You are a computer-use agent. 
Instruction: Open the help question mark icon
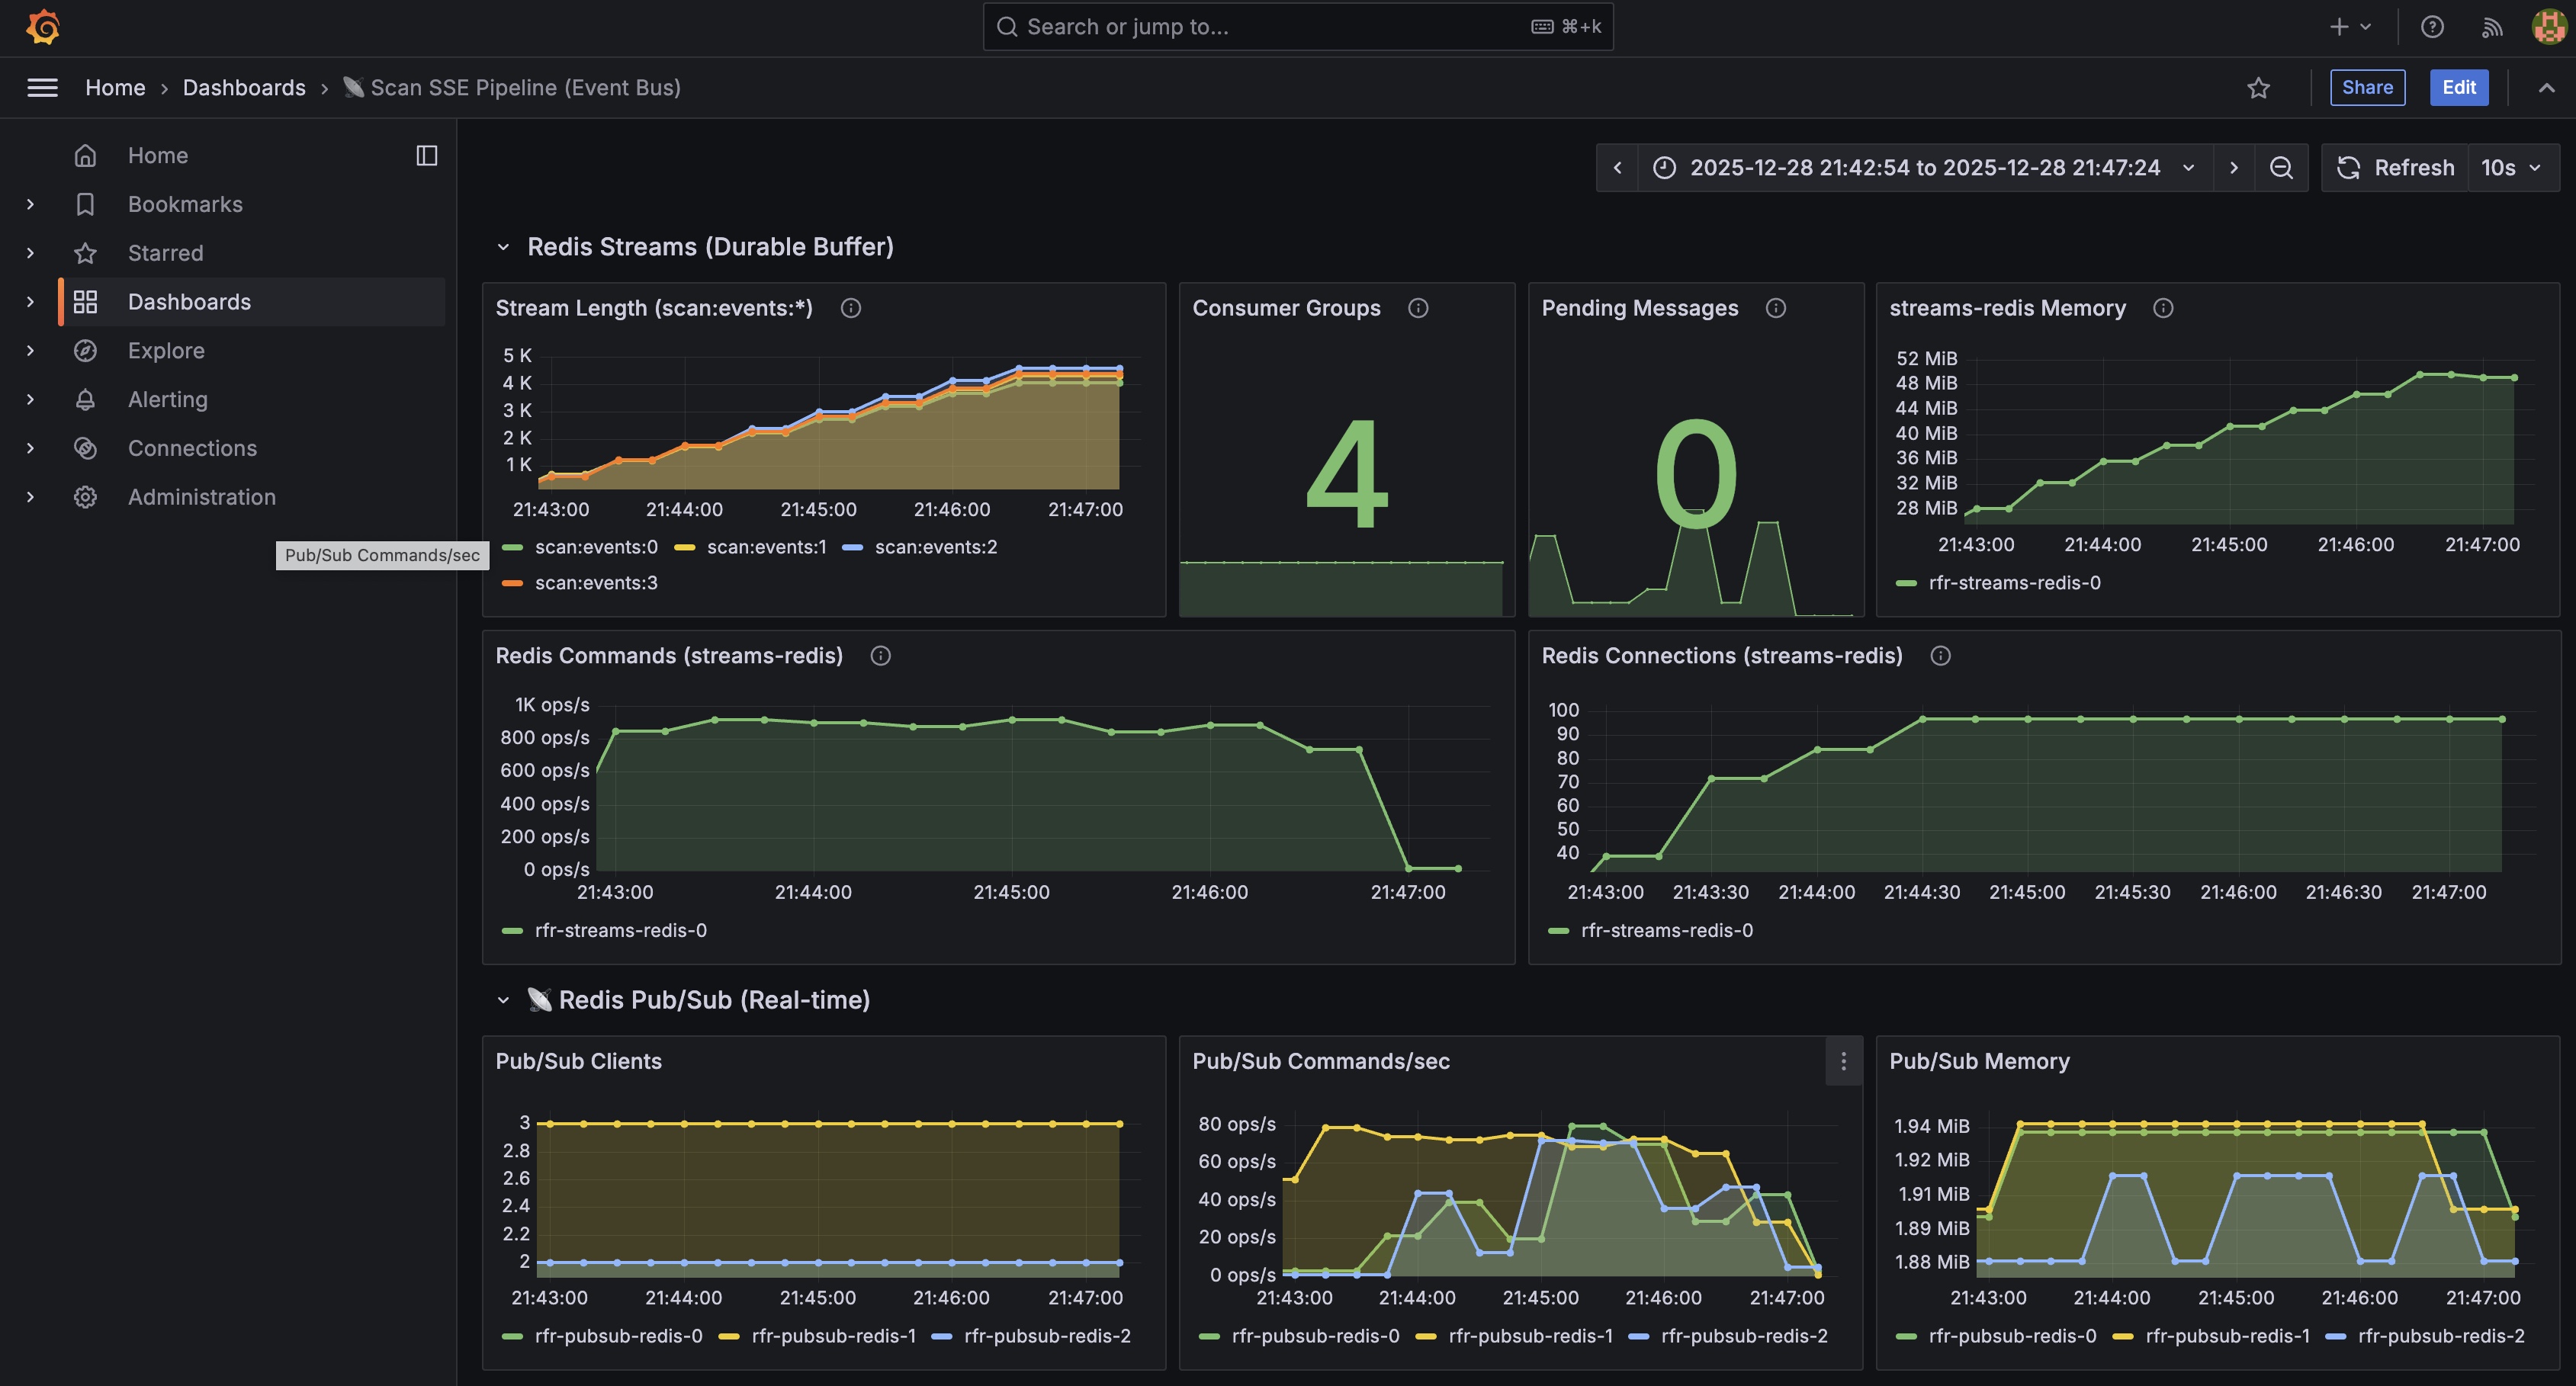coord(2432,27)
